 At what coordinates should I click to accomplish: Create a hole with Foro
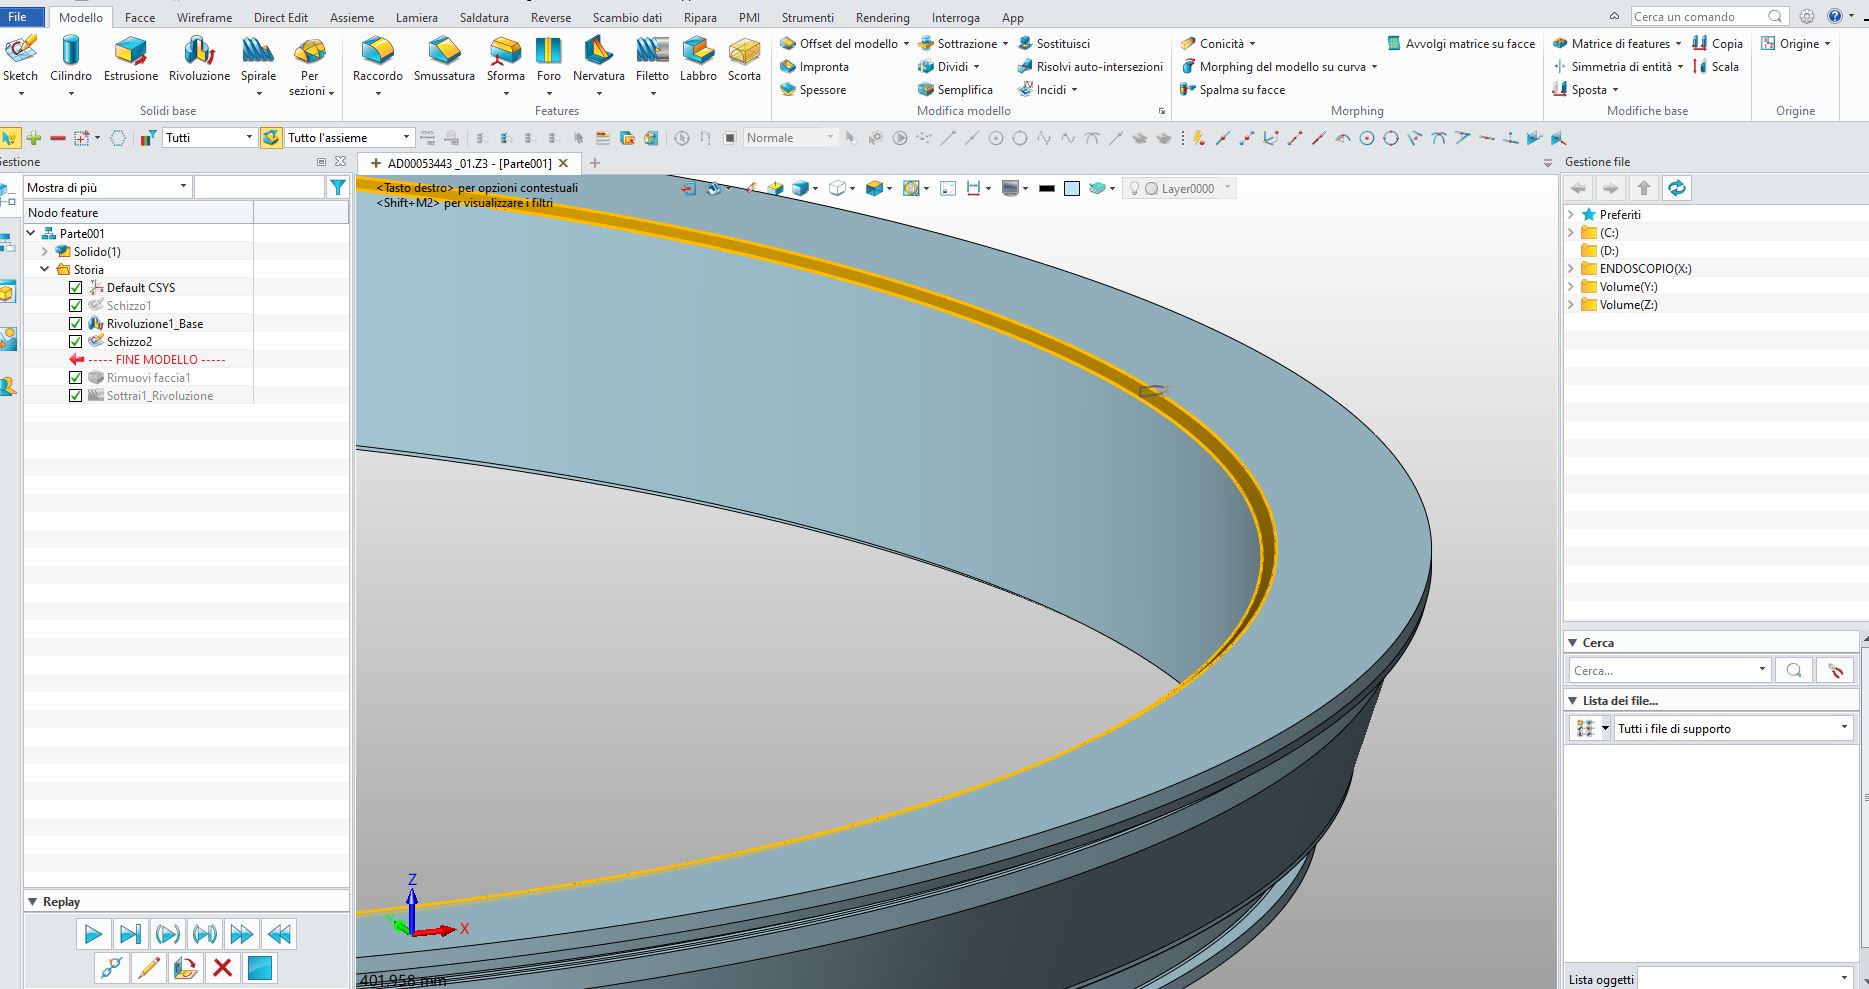coord(549,58)
